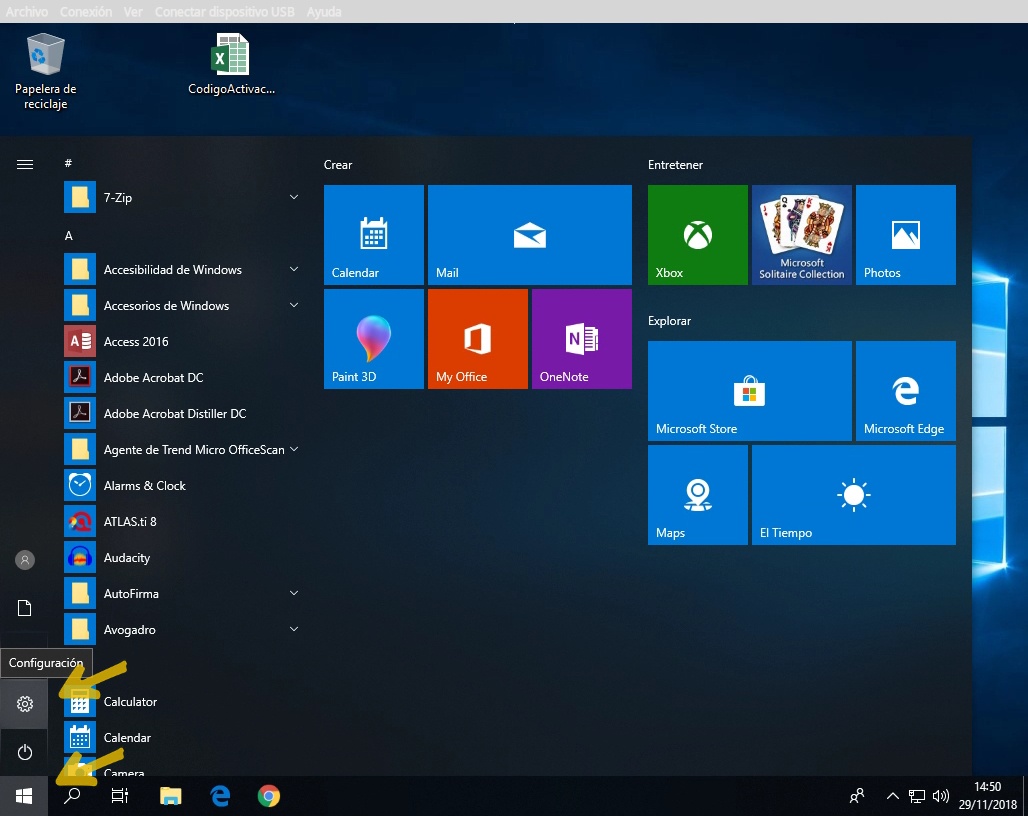
Task: Open the Mail tile
Action: (530, 235)
